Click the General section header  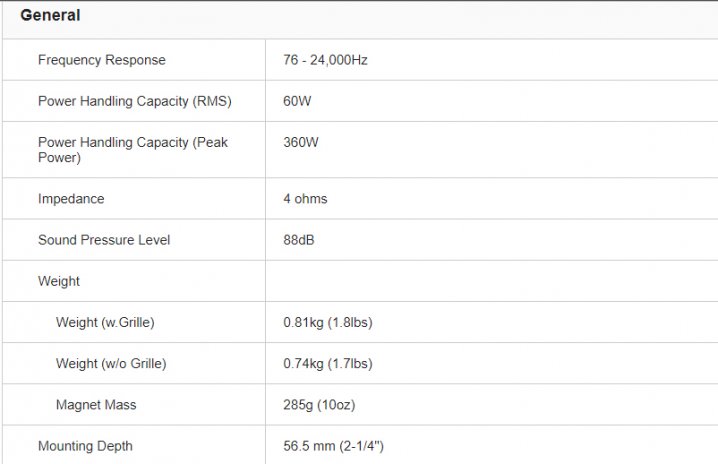pyautogui.click(x=50, y=16)
